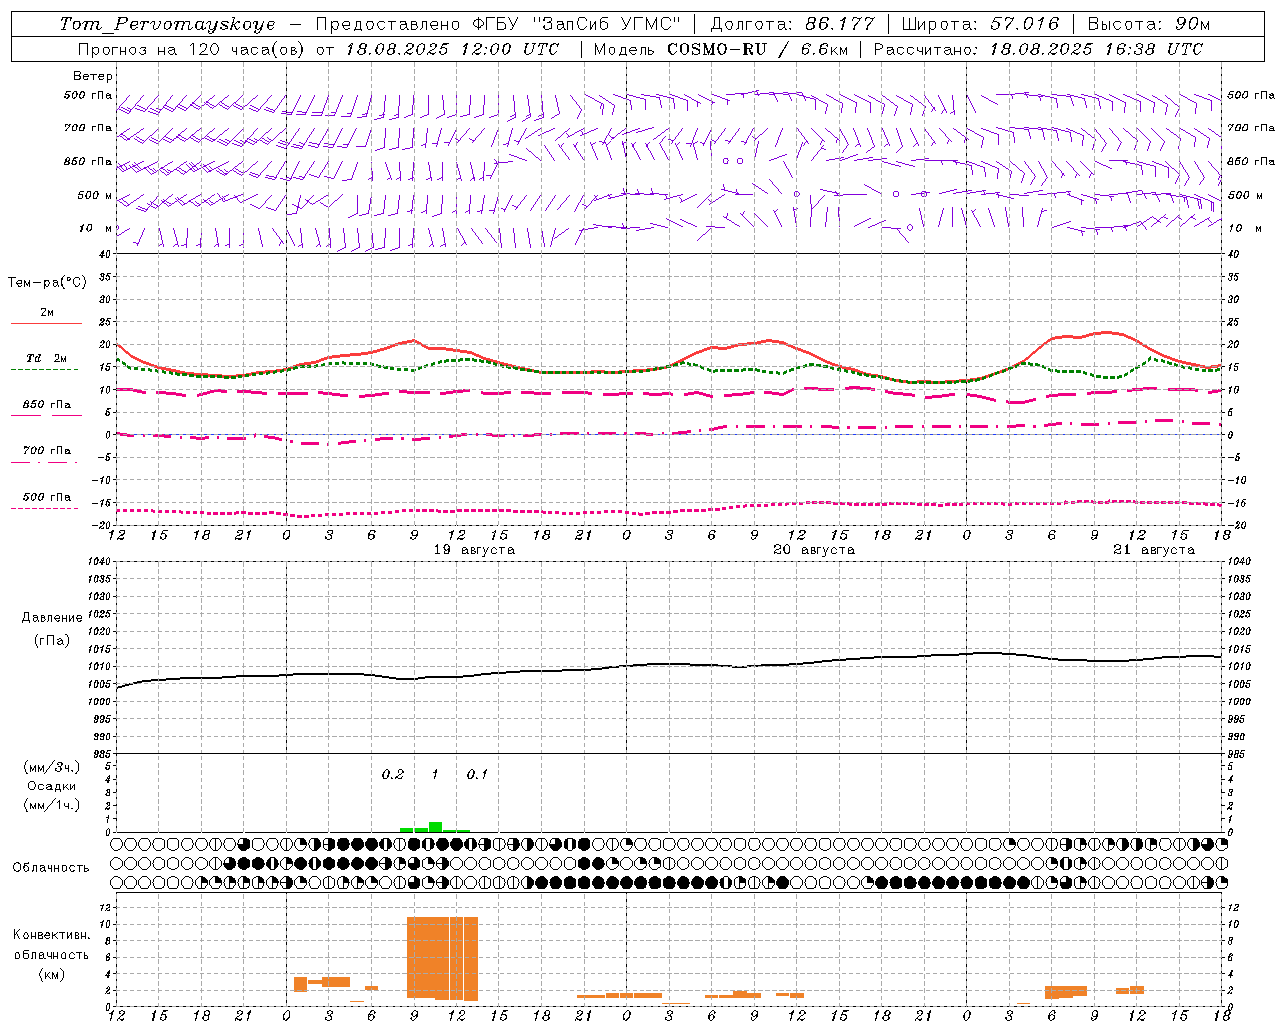Click the forecast start time 18.08.2025 12:00 UTC
Image resolution: width=1280 pixels, height=1024 pixels.
(452, 49)
